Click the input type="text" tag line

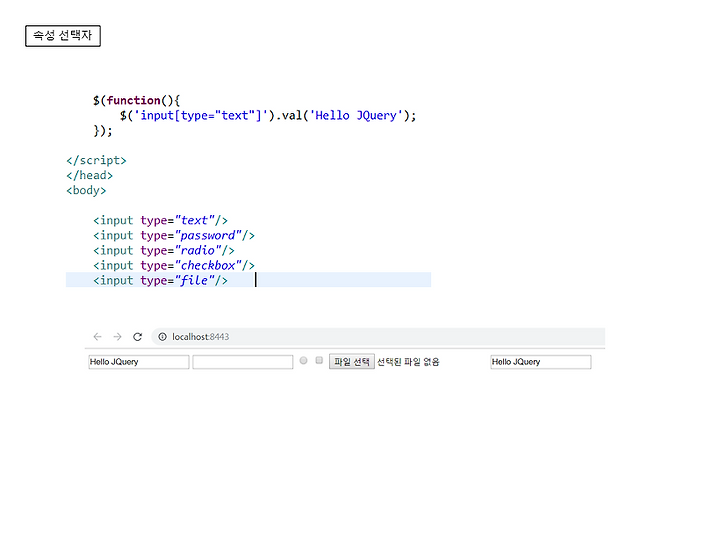click(161, 220)
